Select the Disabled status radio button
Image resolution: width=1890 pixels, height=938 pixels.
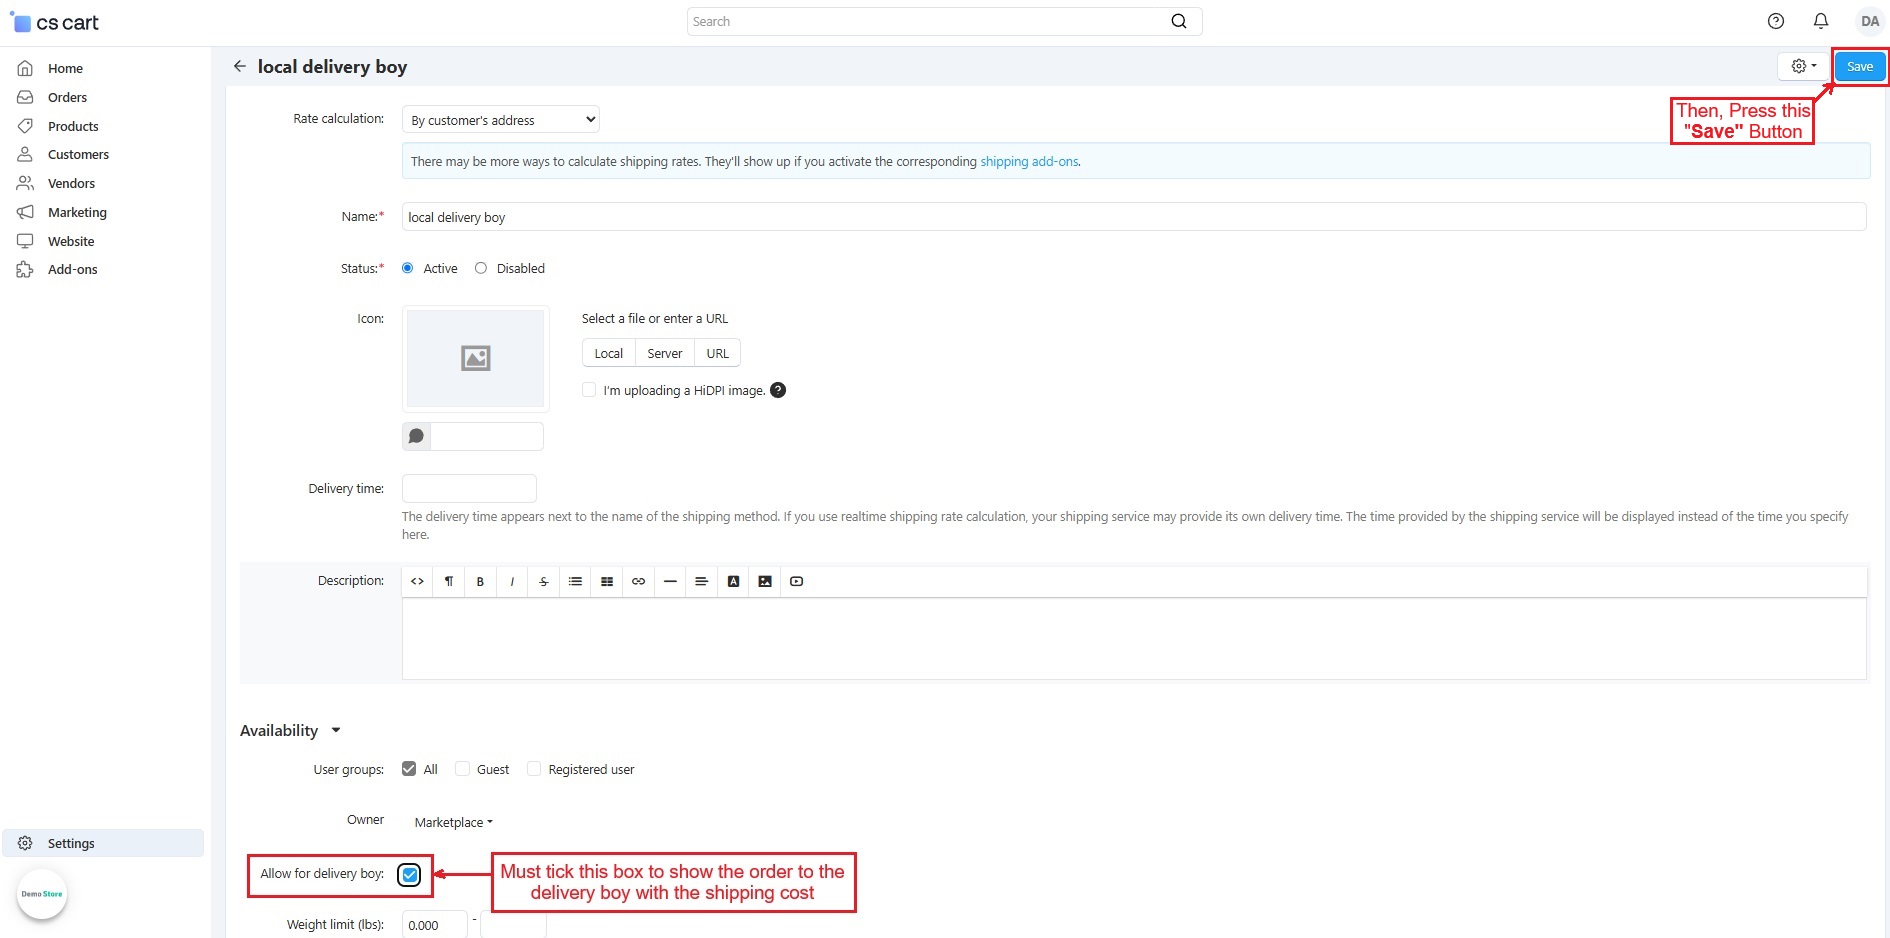(x=481, y=268)
